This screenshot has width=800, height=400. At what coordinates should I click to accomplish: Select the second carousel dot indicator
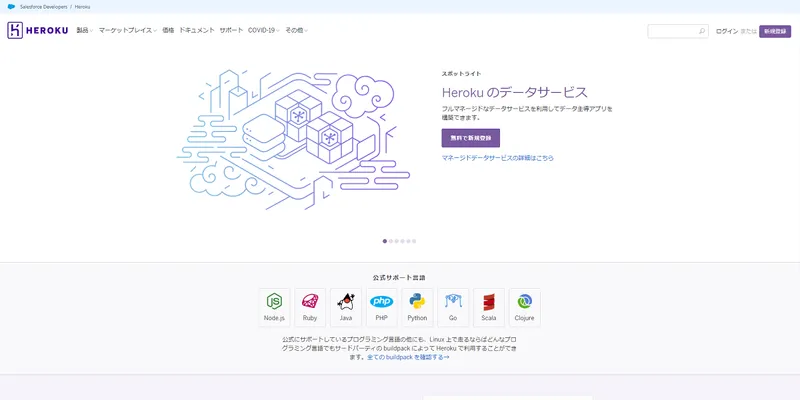pyautogui.click(x=391, y=241)
